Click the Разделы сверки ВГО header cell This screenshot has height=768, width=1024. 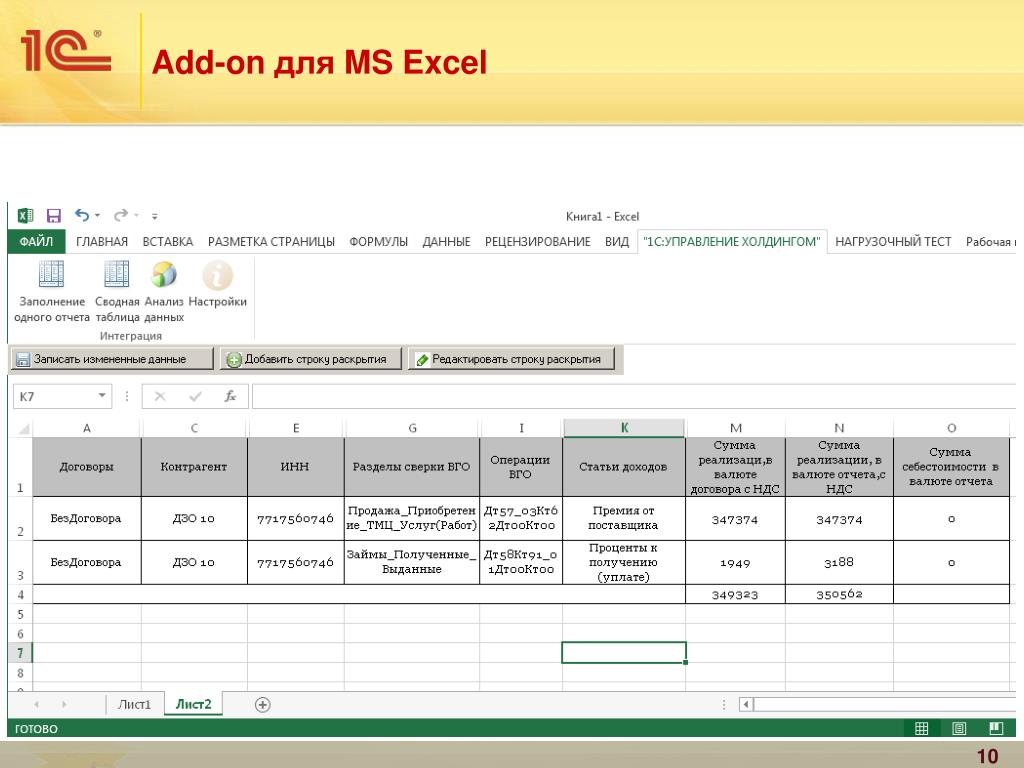click(x=411, y=467)
